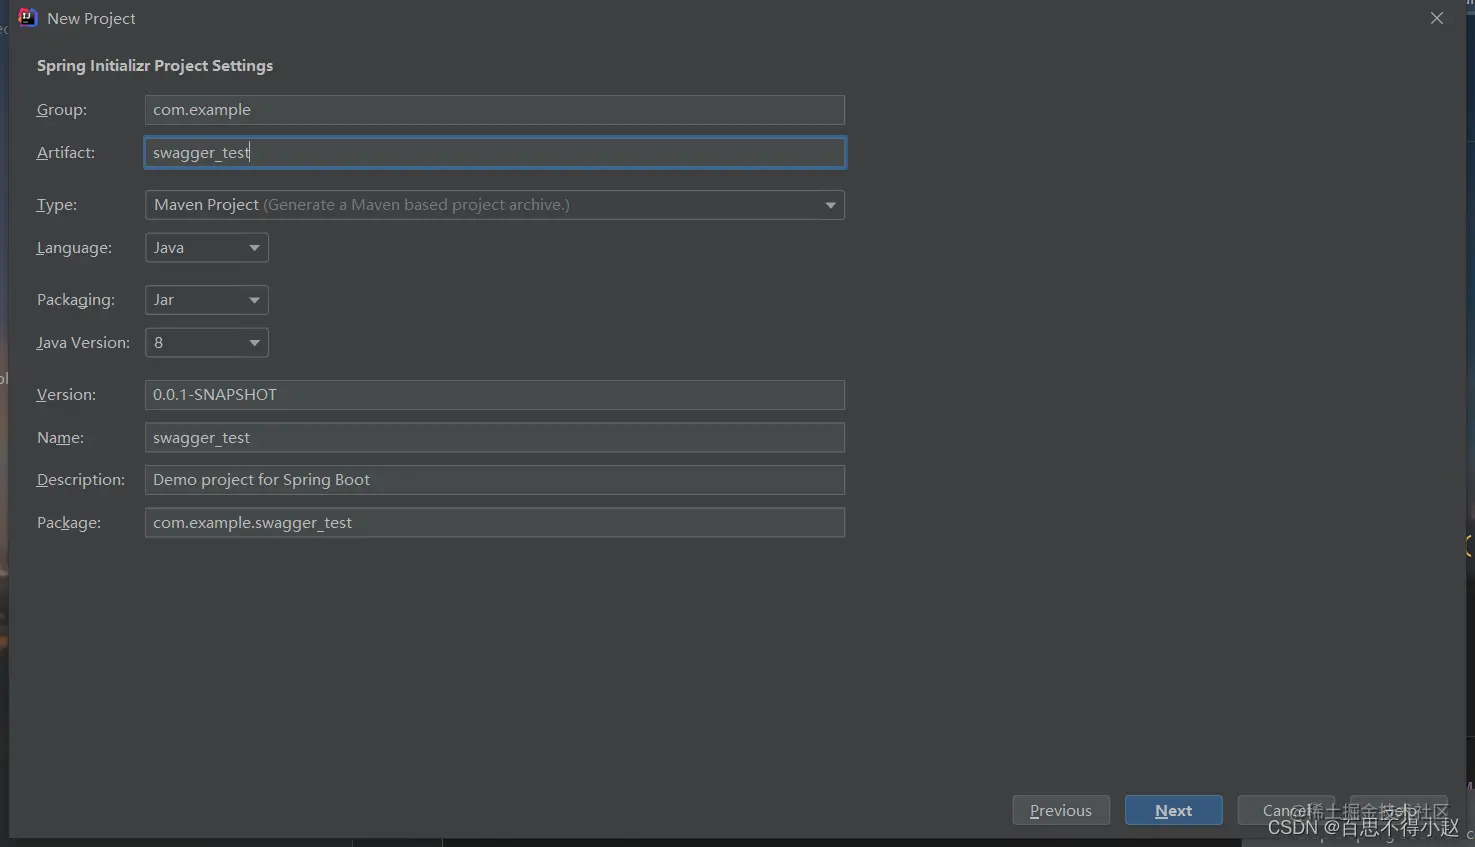Open the Language dropdown Java
The image size is (1475, 847).
[207, 248]
